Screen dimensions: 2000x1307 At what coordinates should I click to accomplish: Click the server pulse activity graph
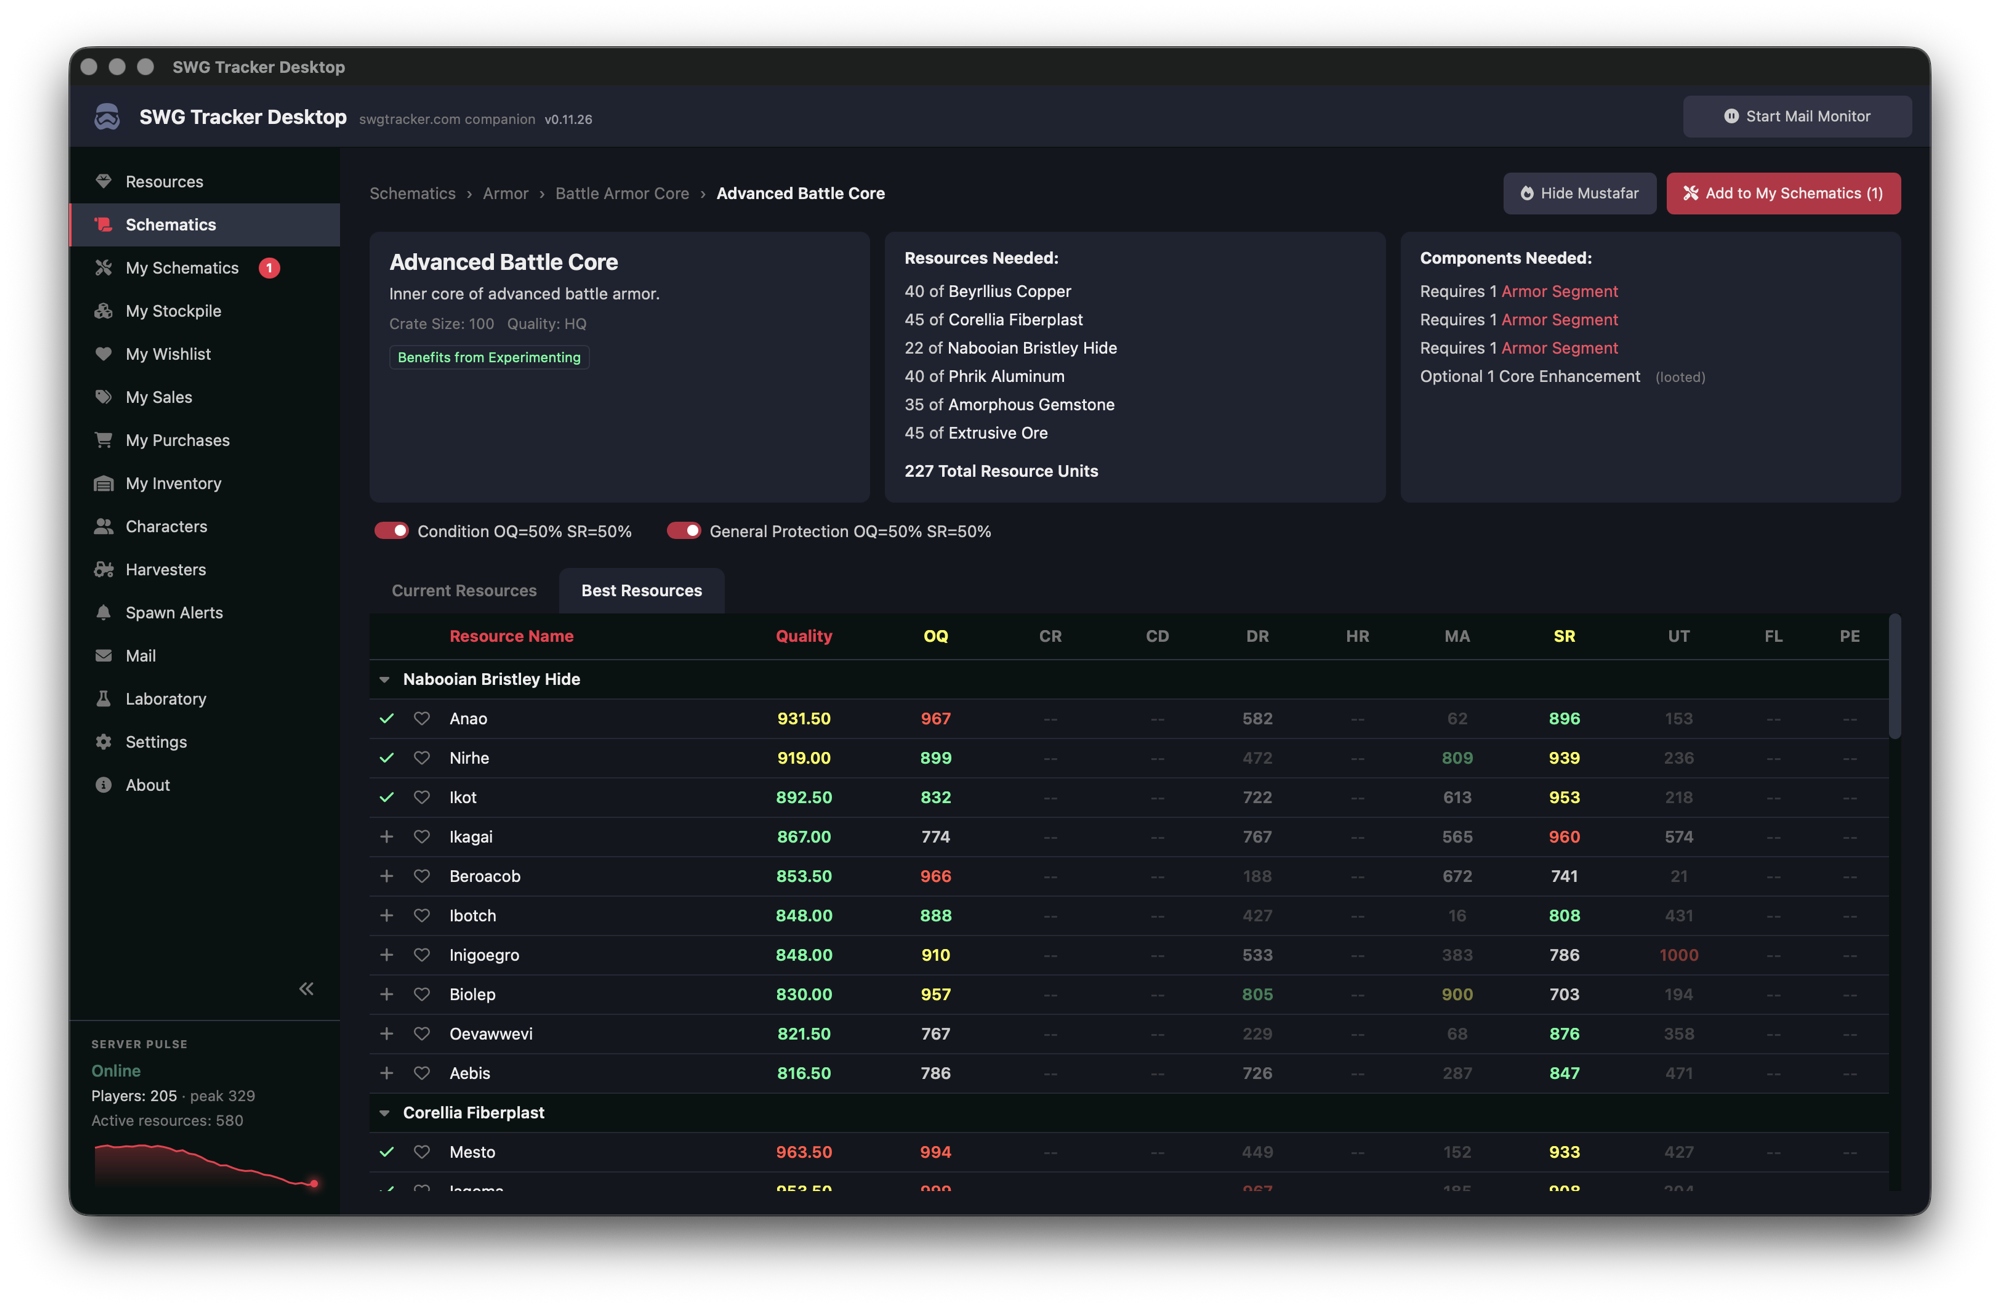[205, 1165]
